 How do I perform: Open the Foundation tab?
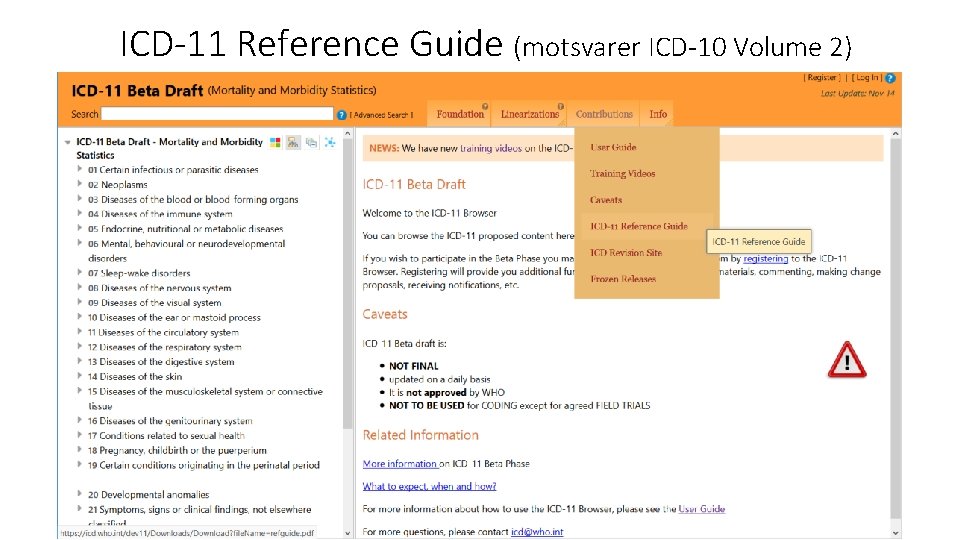point(460,114)
